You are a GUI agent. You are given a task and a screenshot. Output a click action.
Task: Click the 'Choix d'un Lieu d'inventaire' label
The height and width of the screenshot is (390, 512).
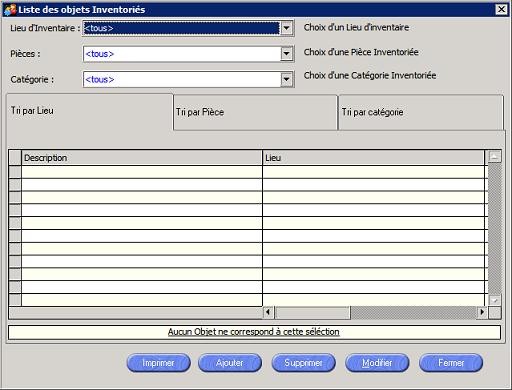click(356, 27)
